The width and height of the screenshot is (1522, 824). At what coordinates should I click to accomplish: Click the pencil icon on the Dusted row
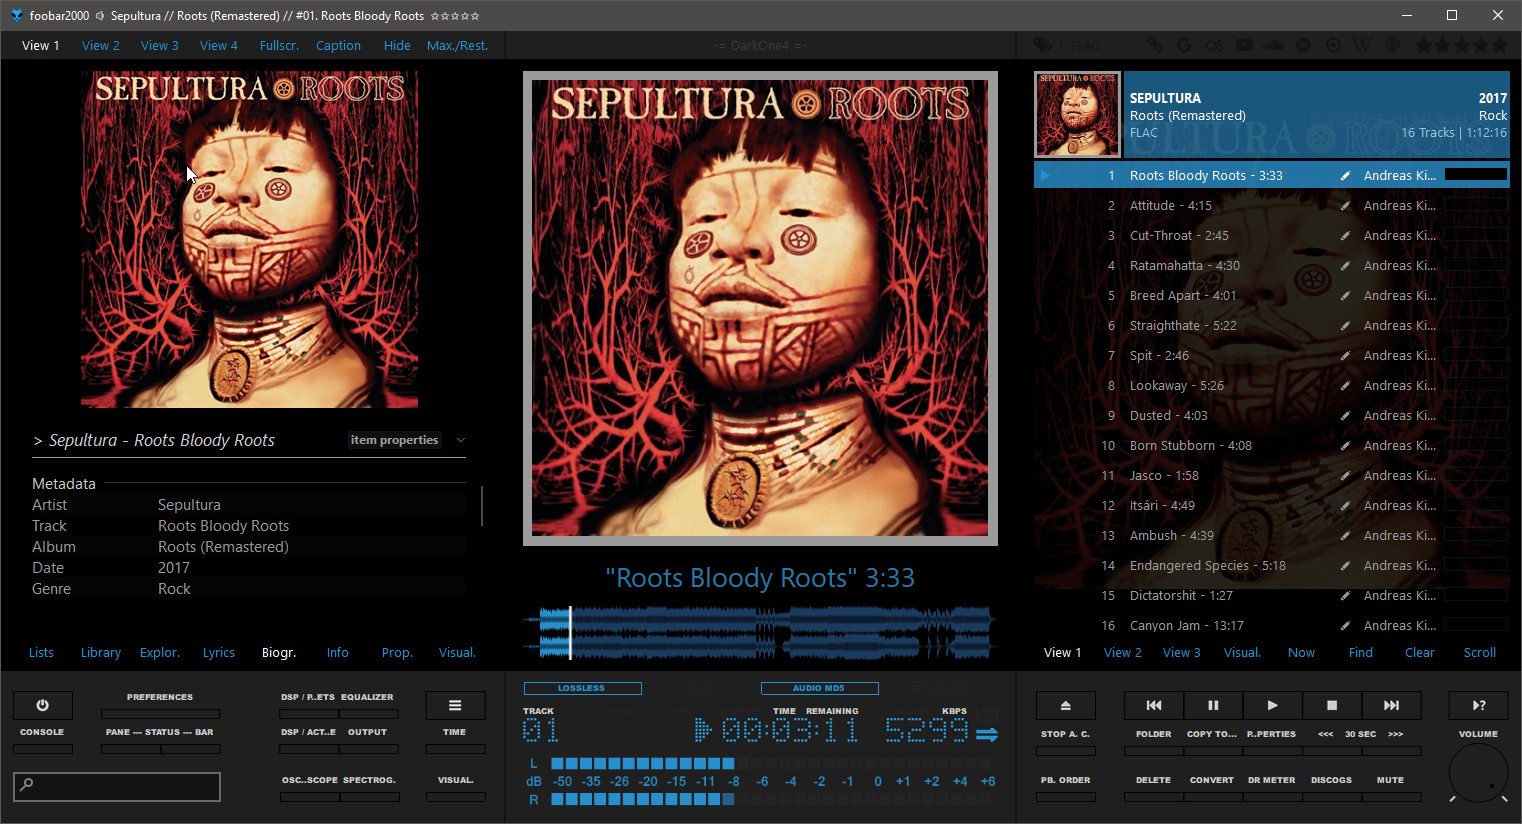point(1345,416)
